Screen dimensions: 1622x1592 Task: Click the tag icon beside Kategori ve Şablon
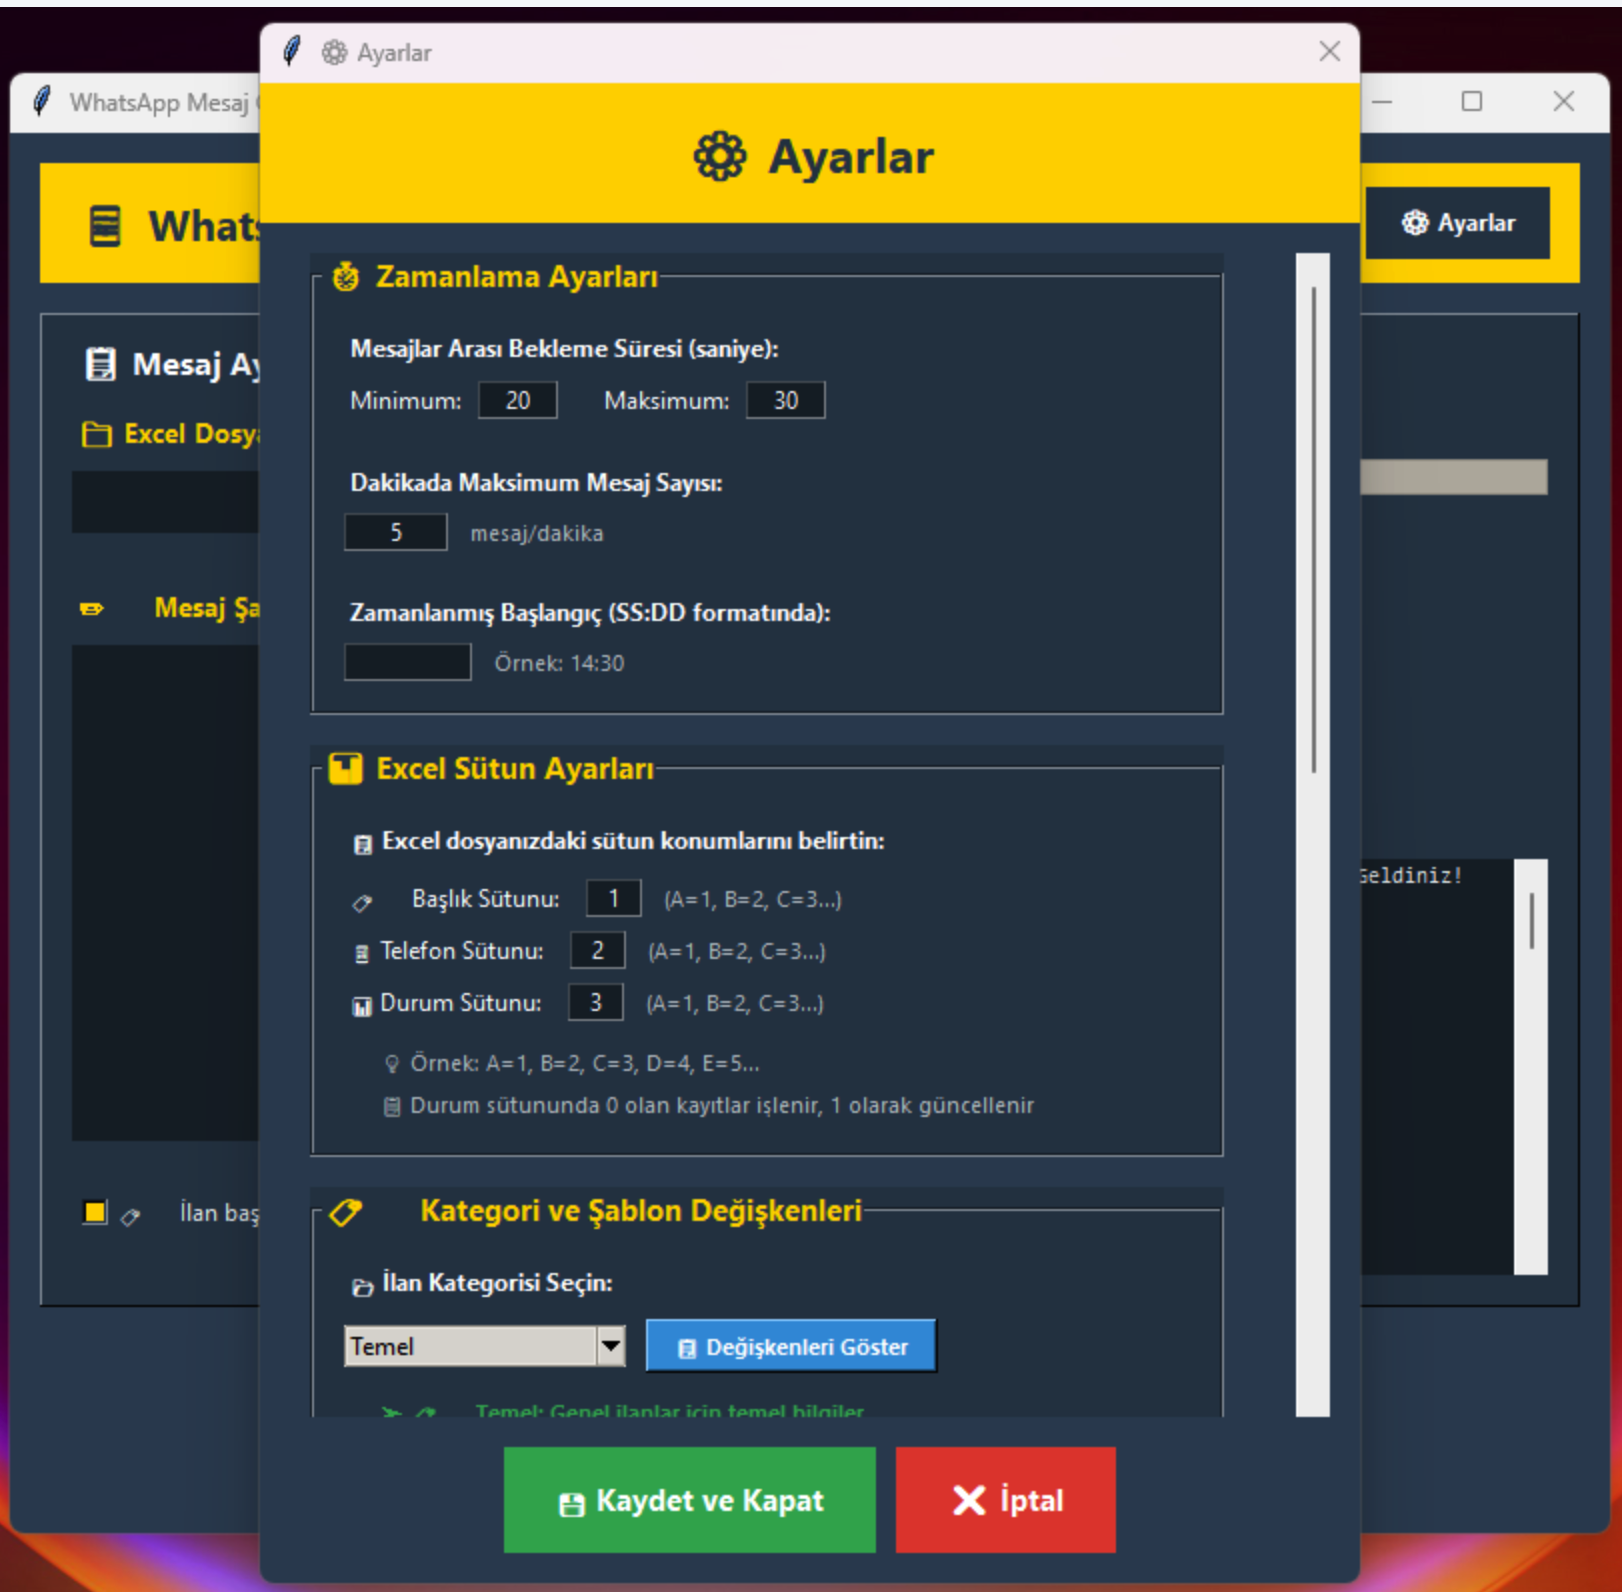[346, 1212]
